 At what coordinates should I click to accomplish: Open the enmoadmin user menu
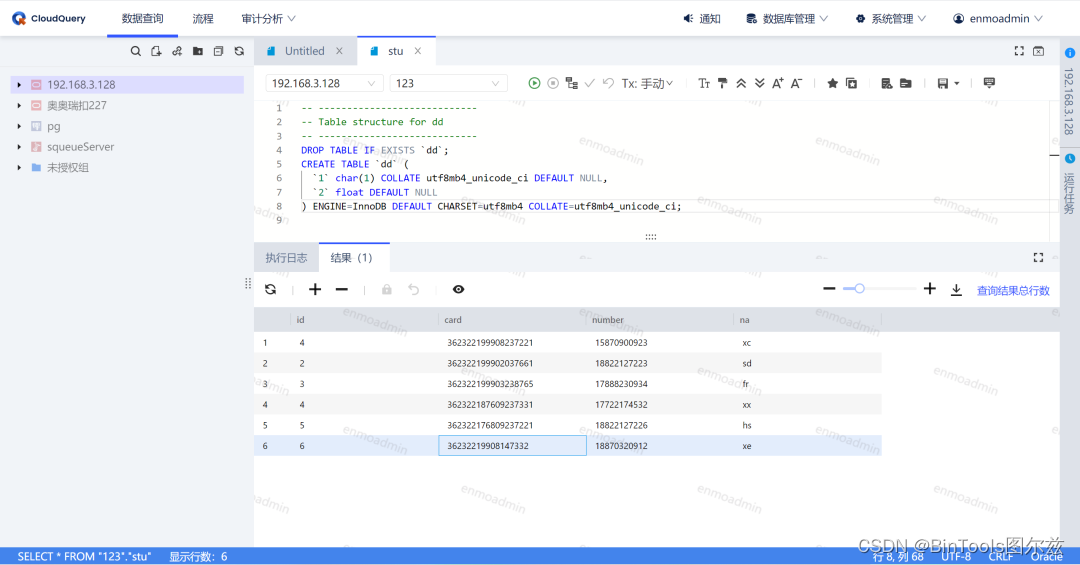[997, 19]
